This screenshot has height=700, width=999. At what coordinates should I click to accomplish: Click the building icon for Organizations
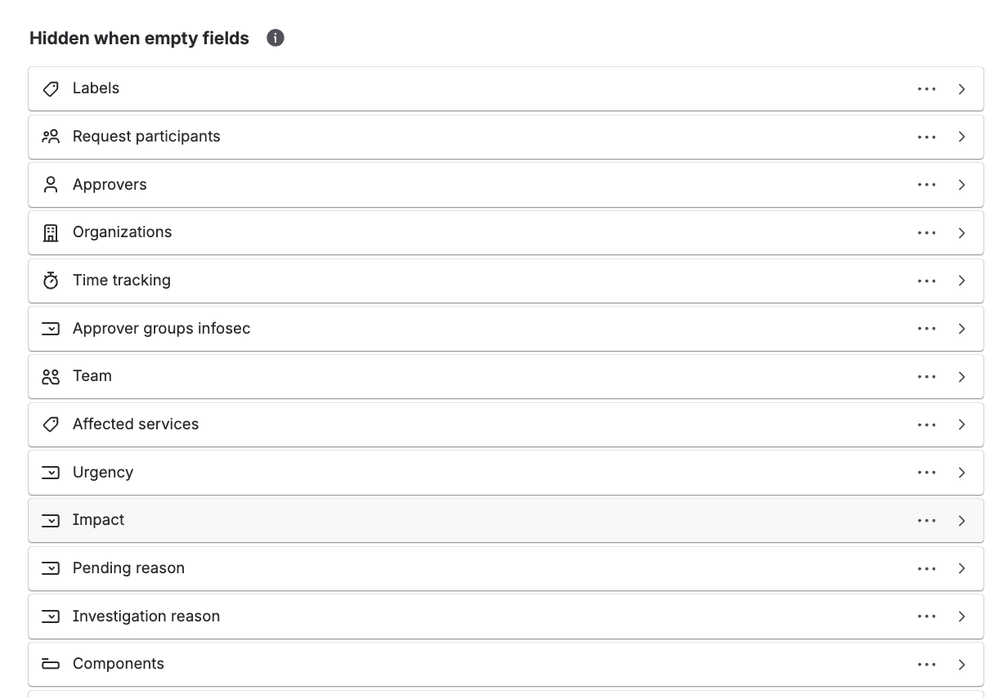50,232
